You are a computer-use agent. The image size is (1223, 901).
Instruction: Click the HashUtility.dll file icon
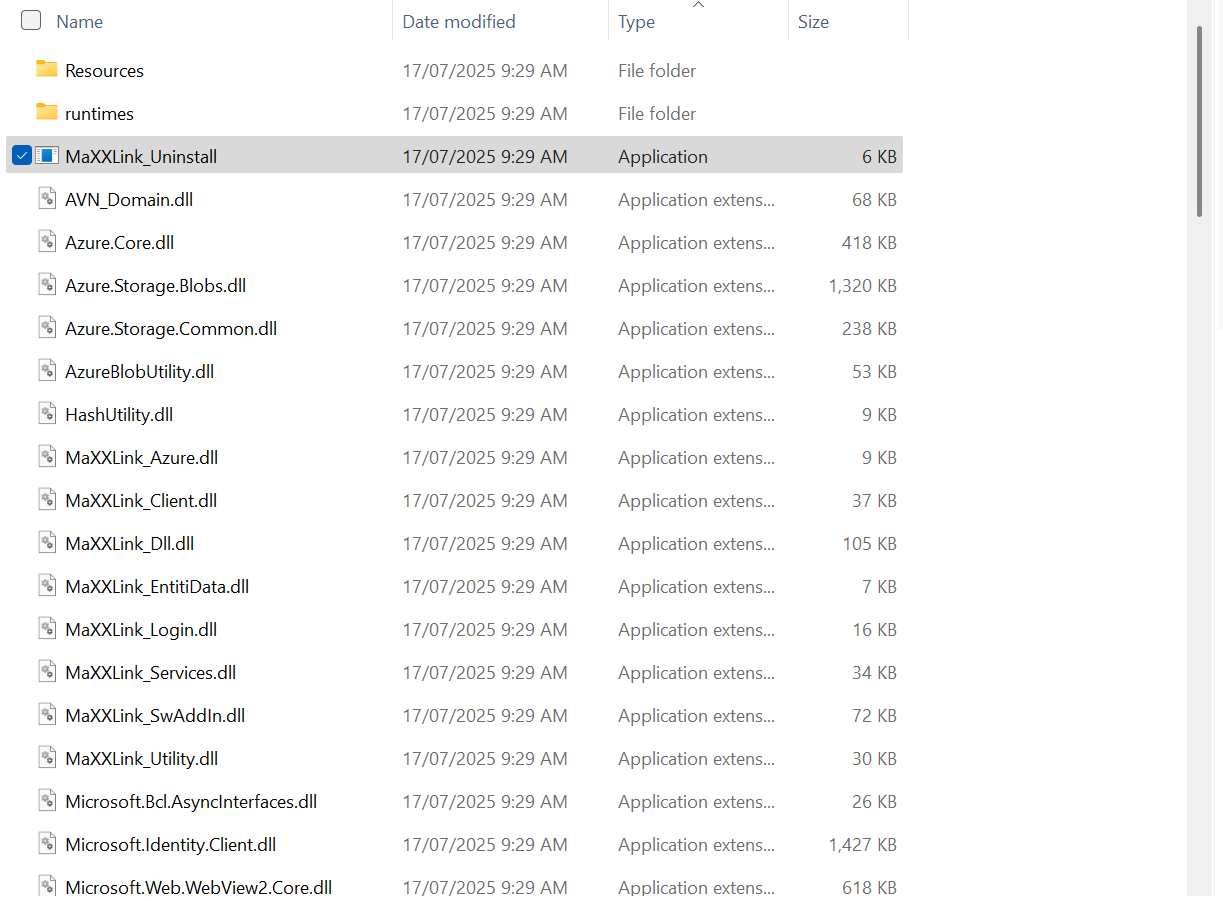click(47, 414)
